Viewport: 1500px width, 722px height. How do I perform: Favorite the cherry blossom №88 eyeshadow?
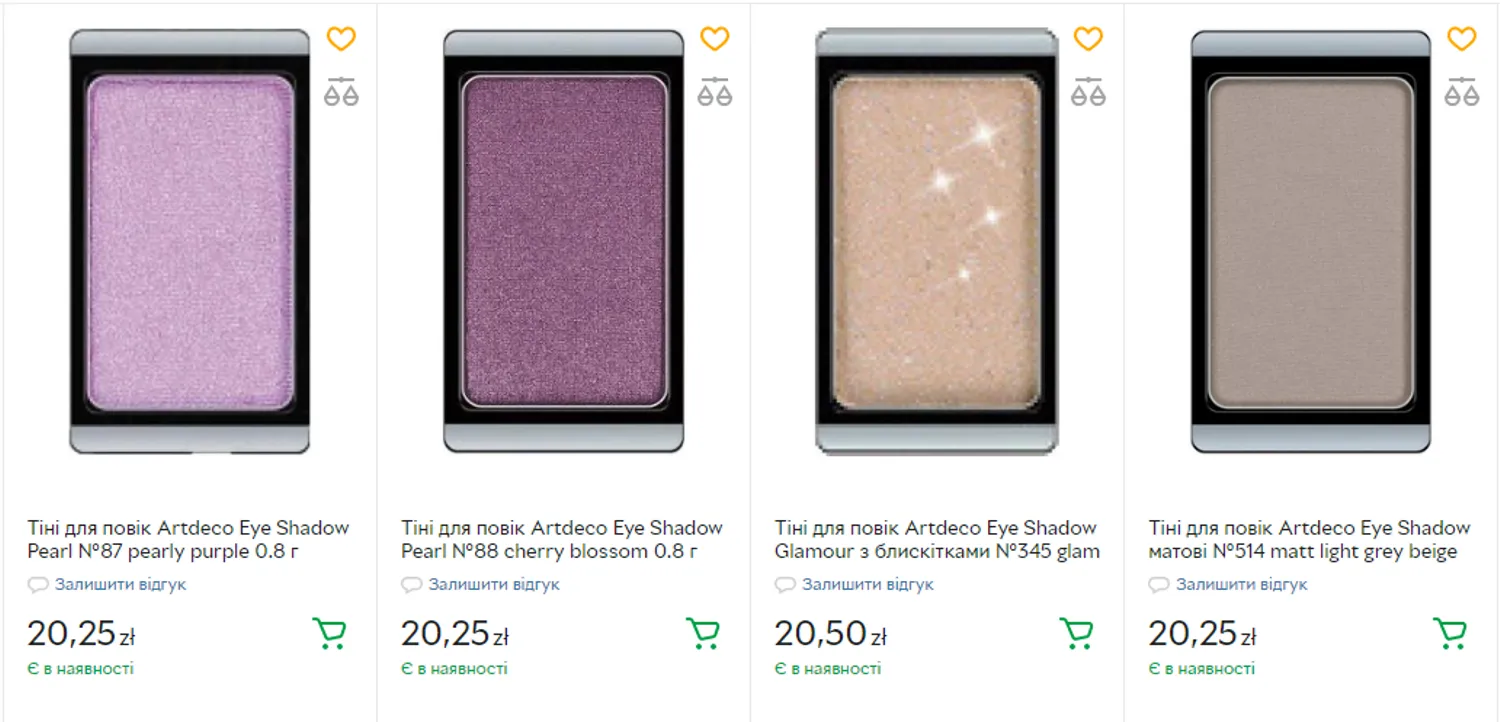(x=714, y=39)
